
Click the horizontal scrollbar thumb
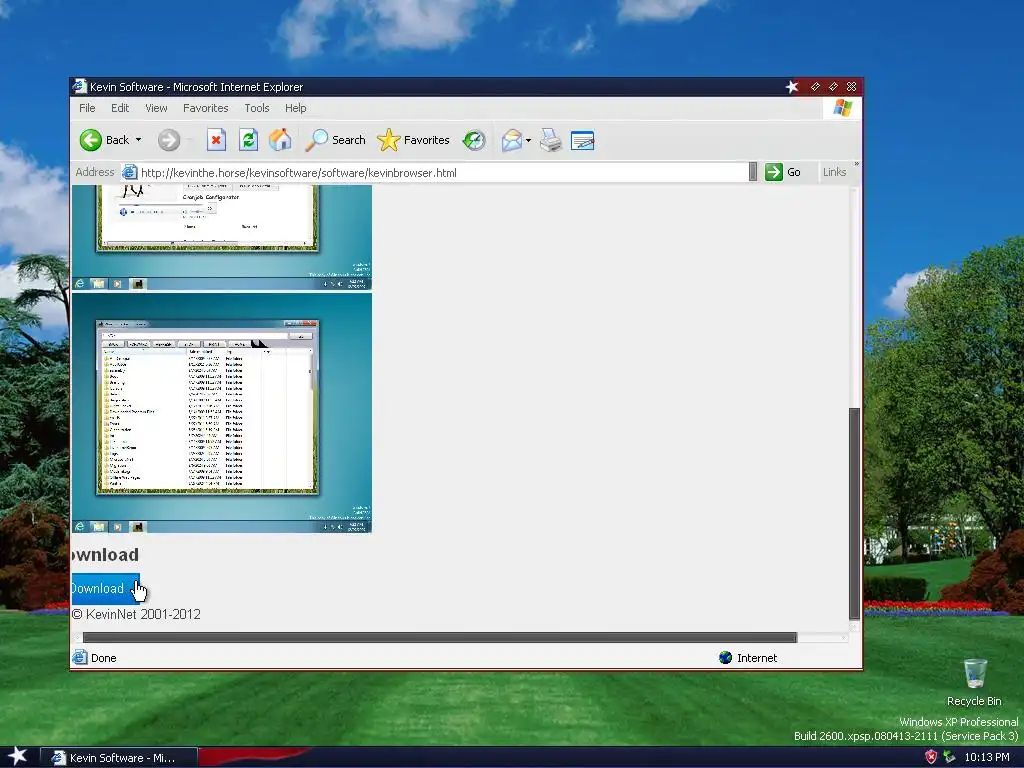440,637
